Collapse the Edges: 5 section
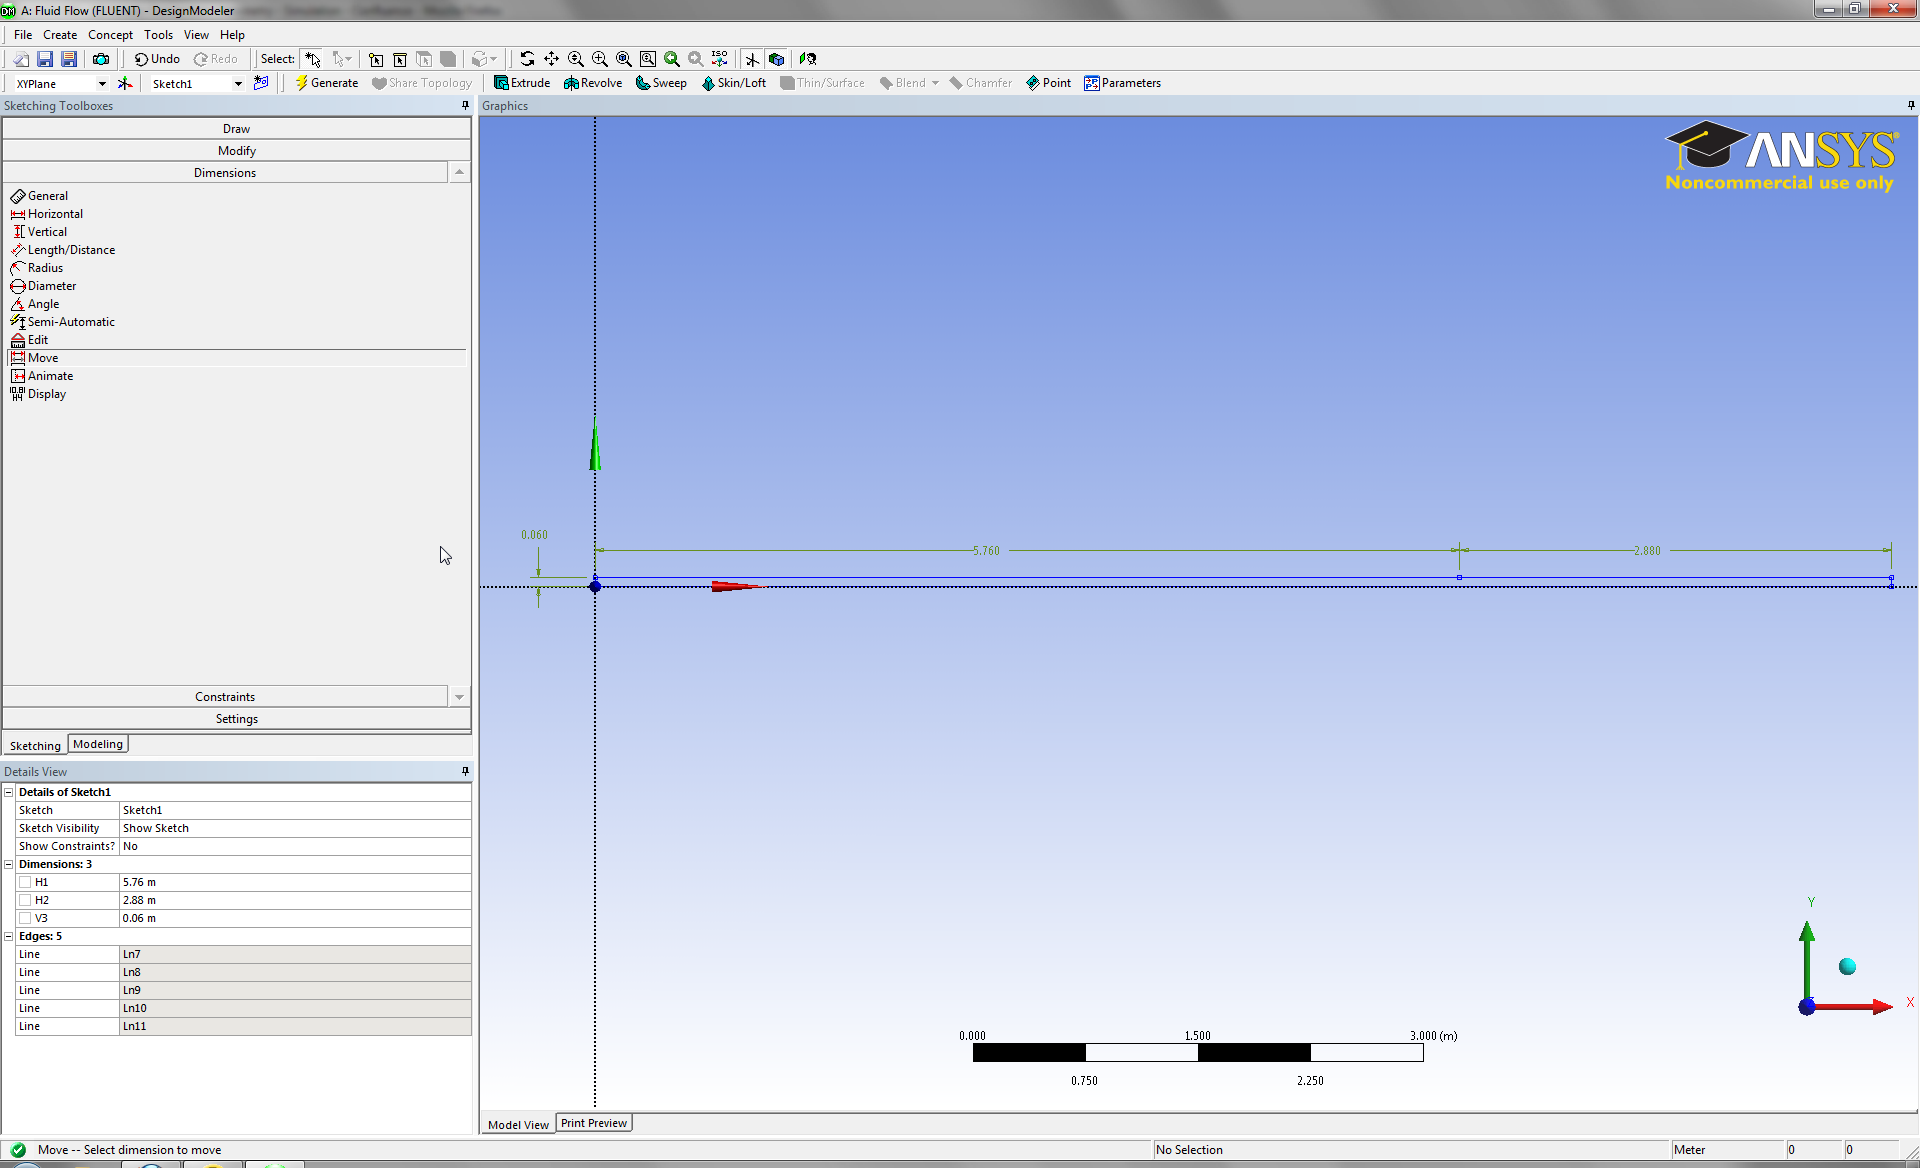This screenshot has width=1920, height=1168. [x=9, y=936]
